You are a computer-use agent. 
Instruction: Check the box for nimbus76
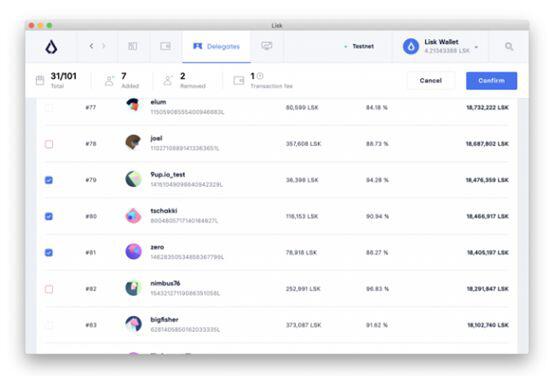click(x=49, y=289)
